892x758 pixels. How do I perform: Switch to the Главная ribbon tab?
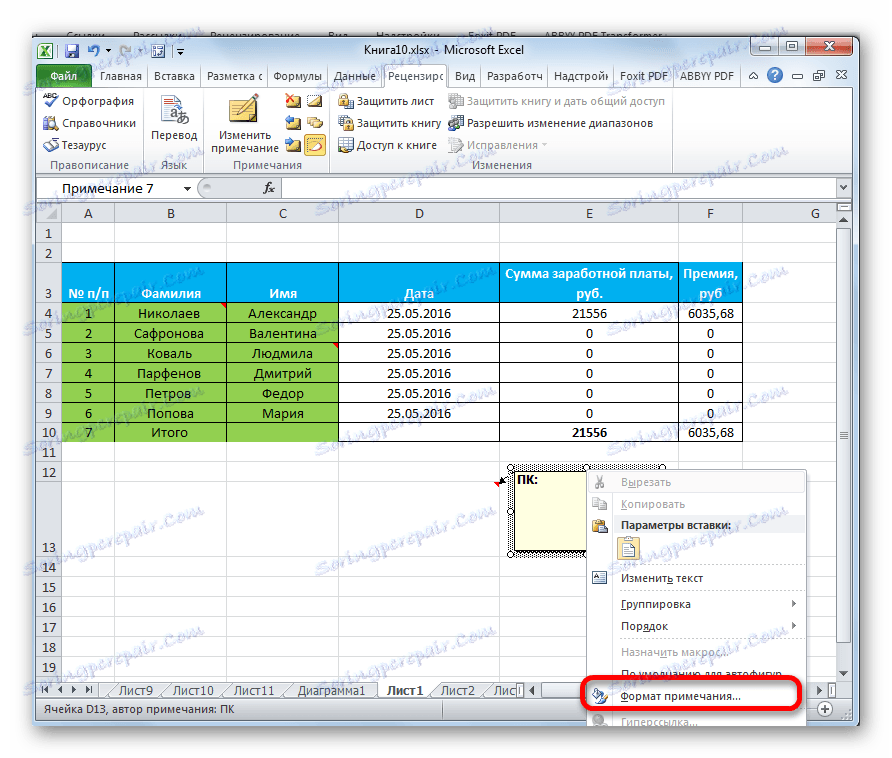121,76
